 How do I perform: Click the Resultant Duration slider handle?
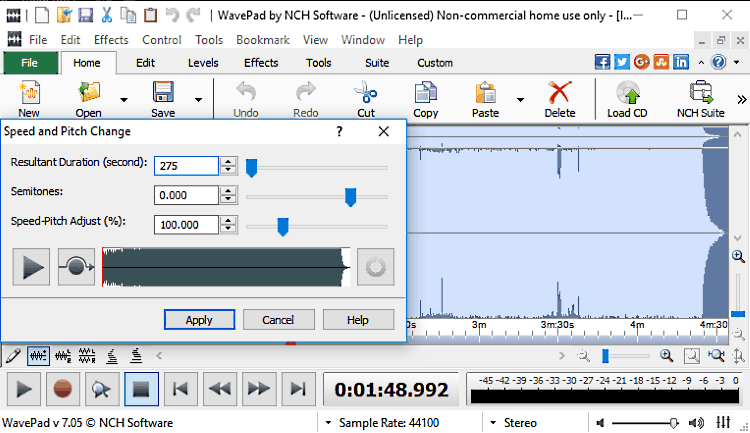tap(252, 168)
